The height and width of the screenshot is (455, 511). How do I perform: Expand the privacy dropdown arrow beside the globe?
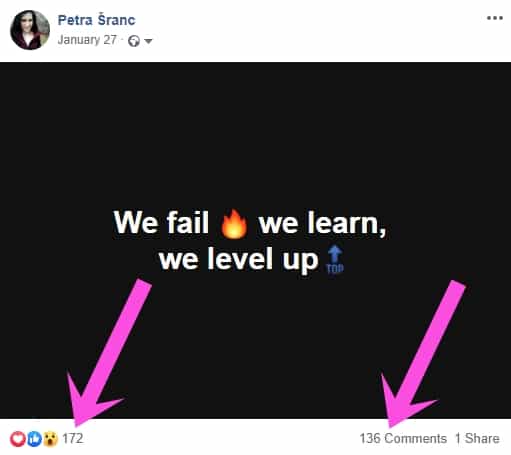pyautogui.click(x=148, y=41)
